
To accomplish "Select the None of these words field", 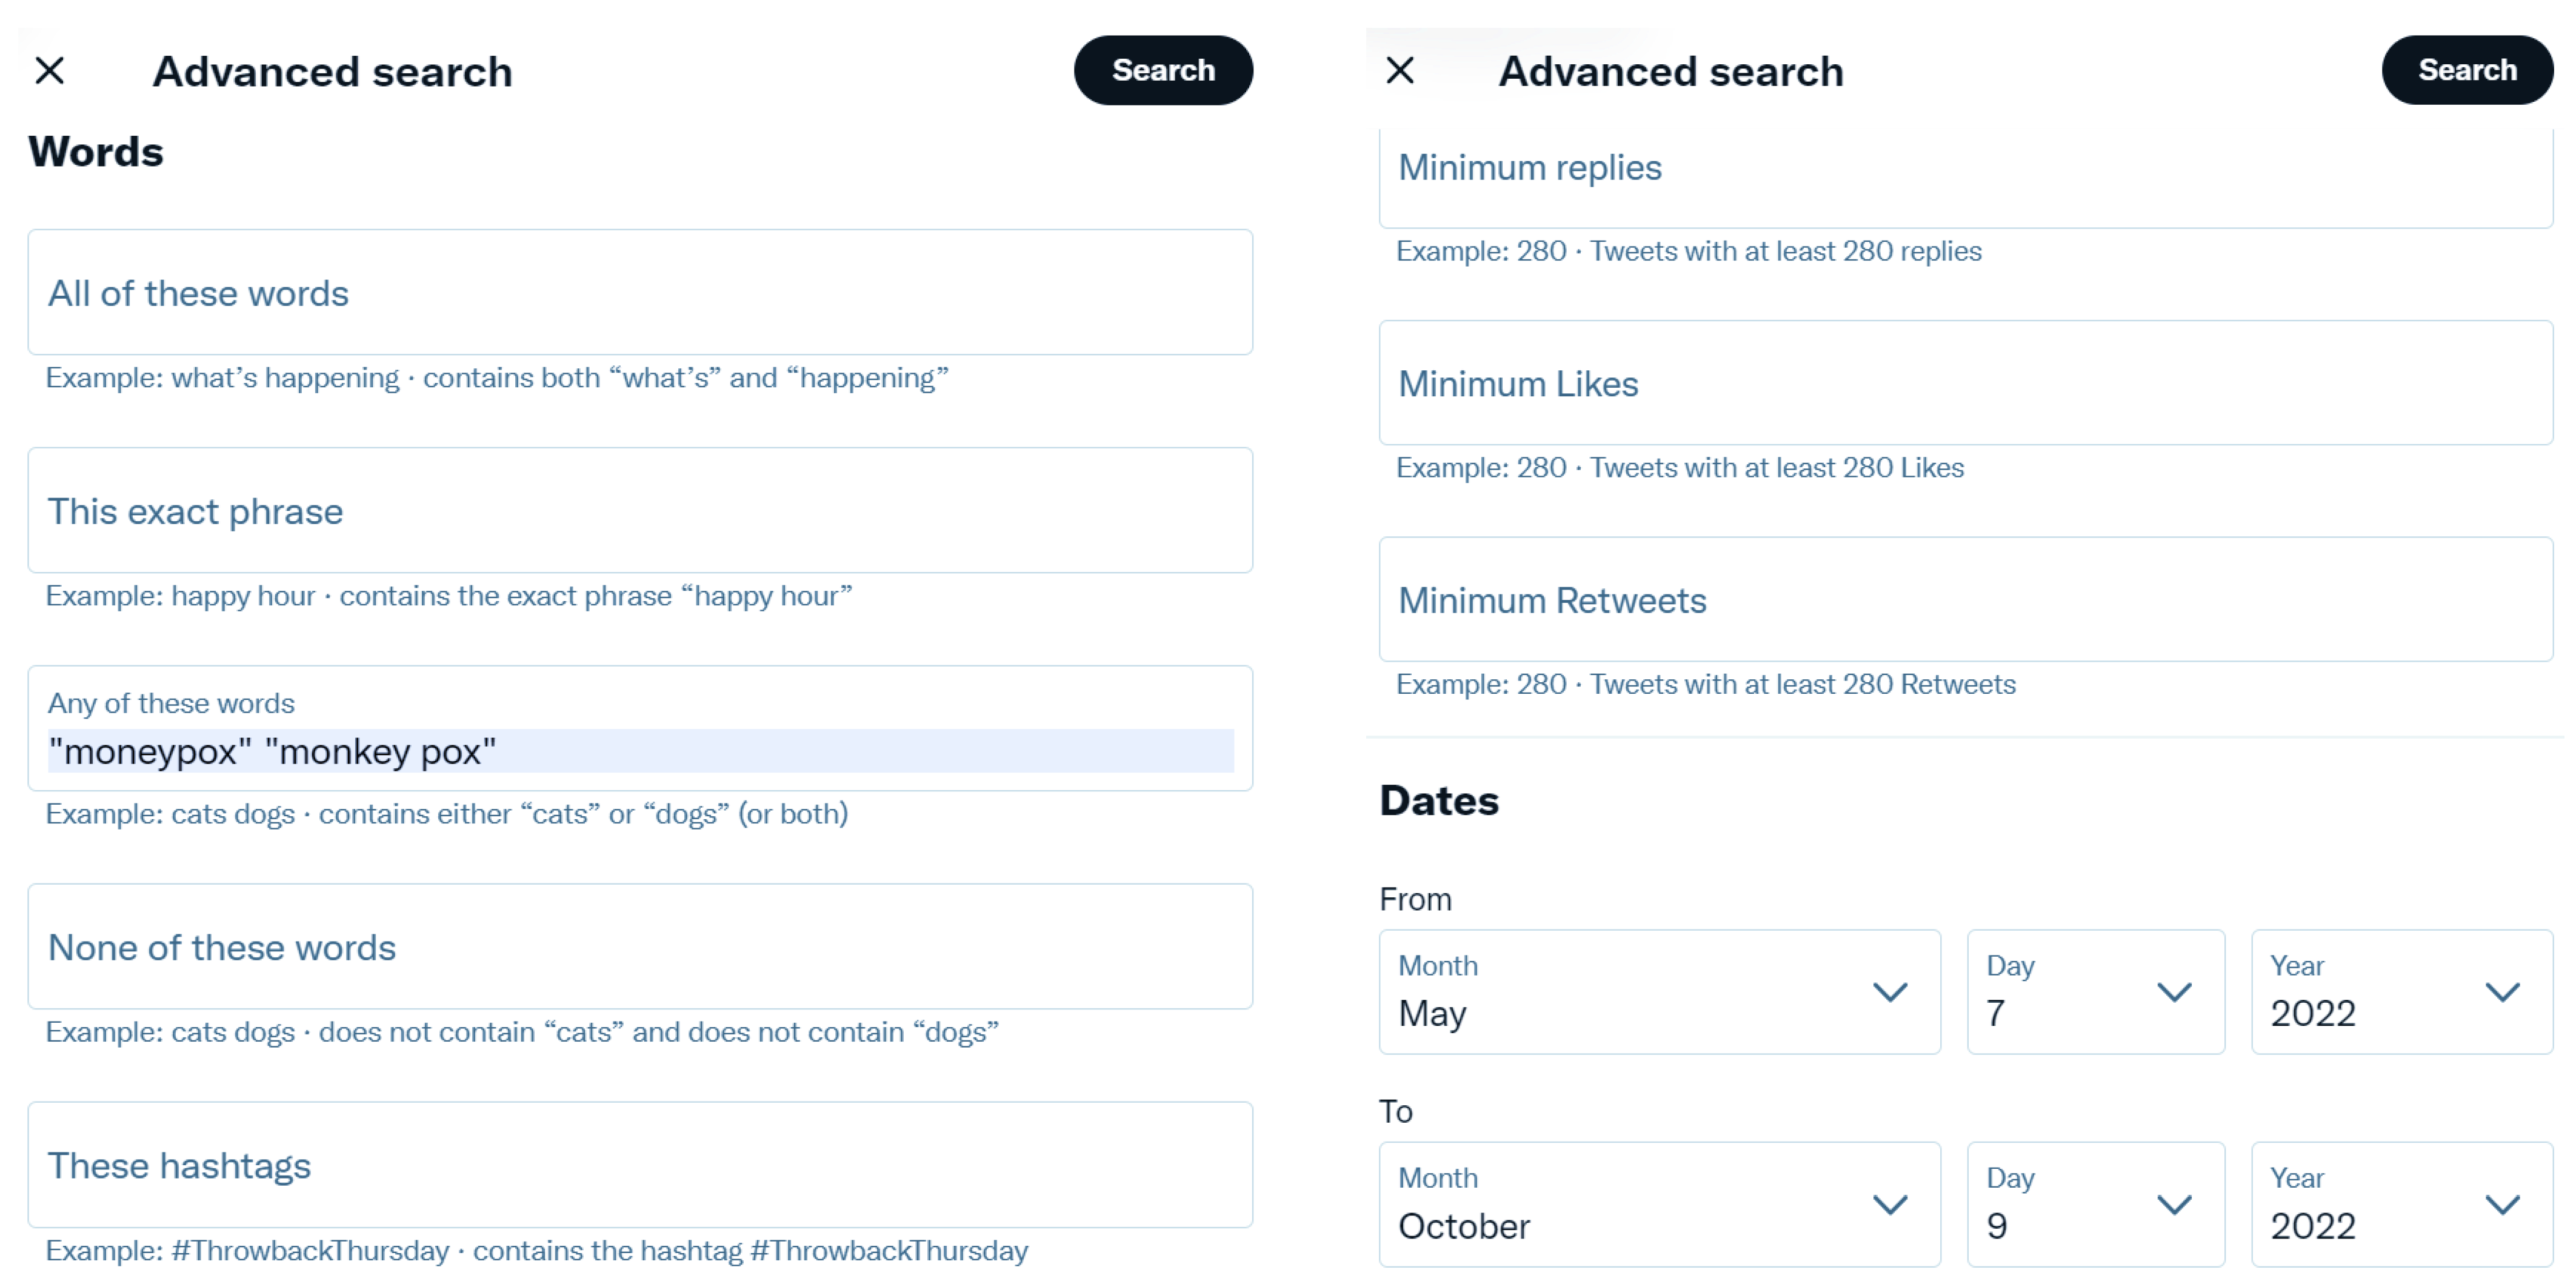I will click(640, 947).
